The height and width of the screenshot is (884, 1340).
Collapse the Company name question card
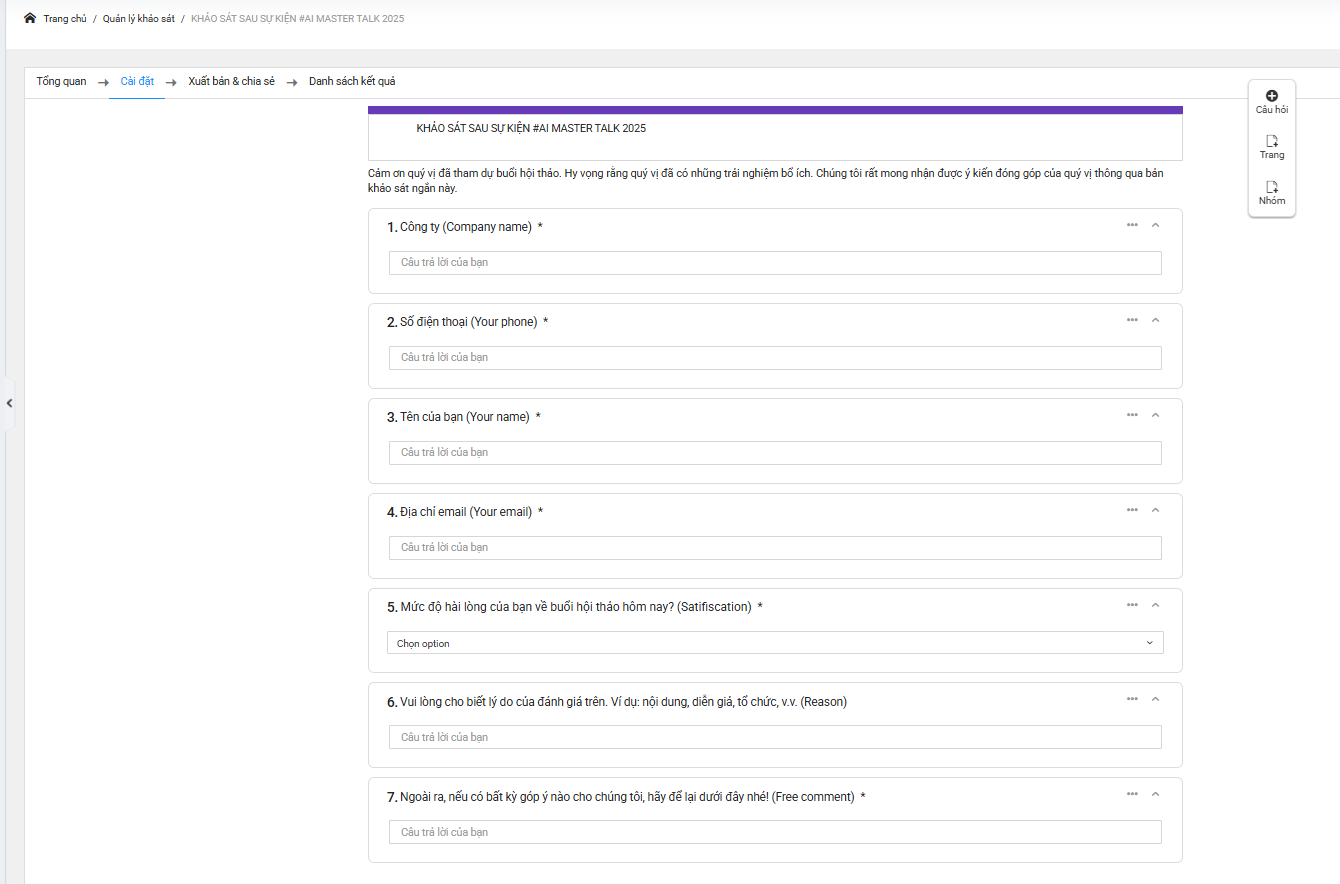click(1155, 225)
